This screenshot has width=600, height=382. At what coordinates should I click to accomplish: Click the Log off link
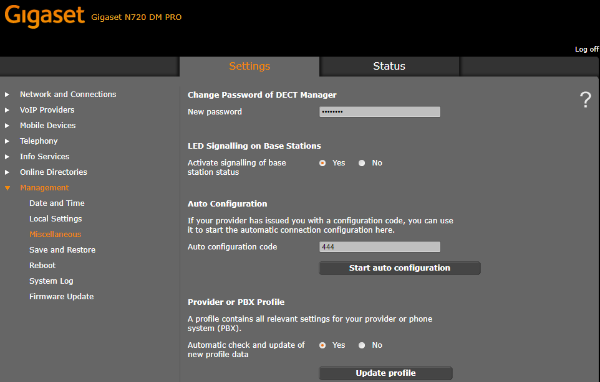click(587, 49)
